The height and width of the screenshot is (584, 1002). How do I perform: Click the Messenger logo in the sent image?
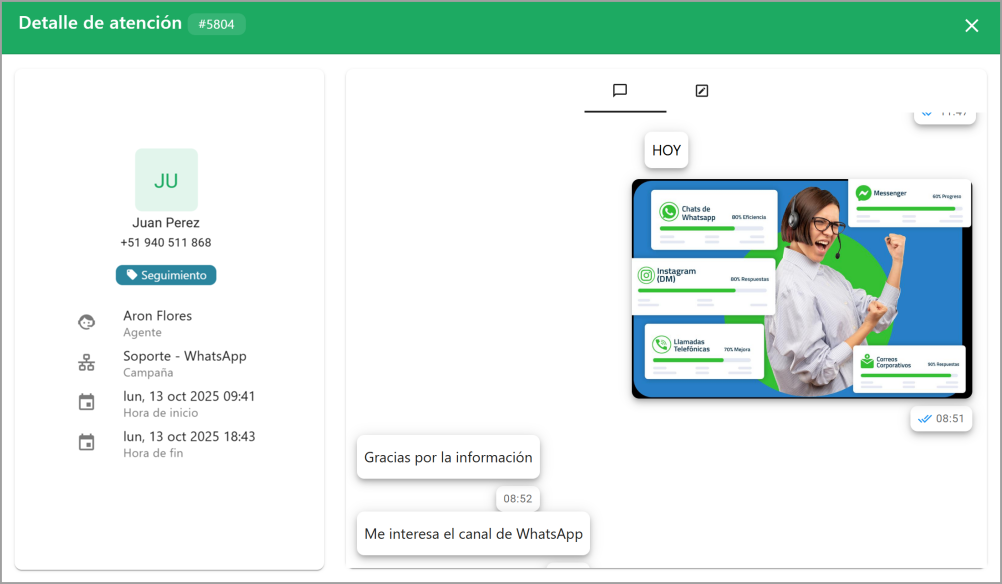(863, 194)
